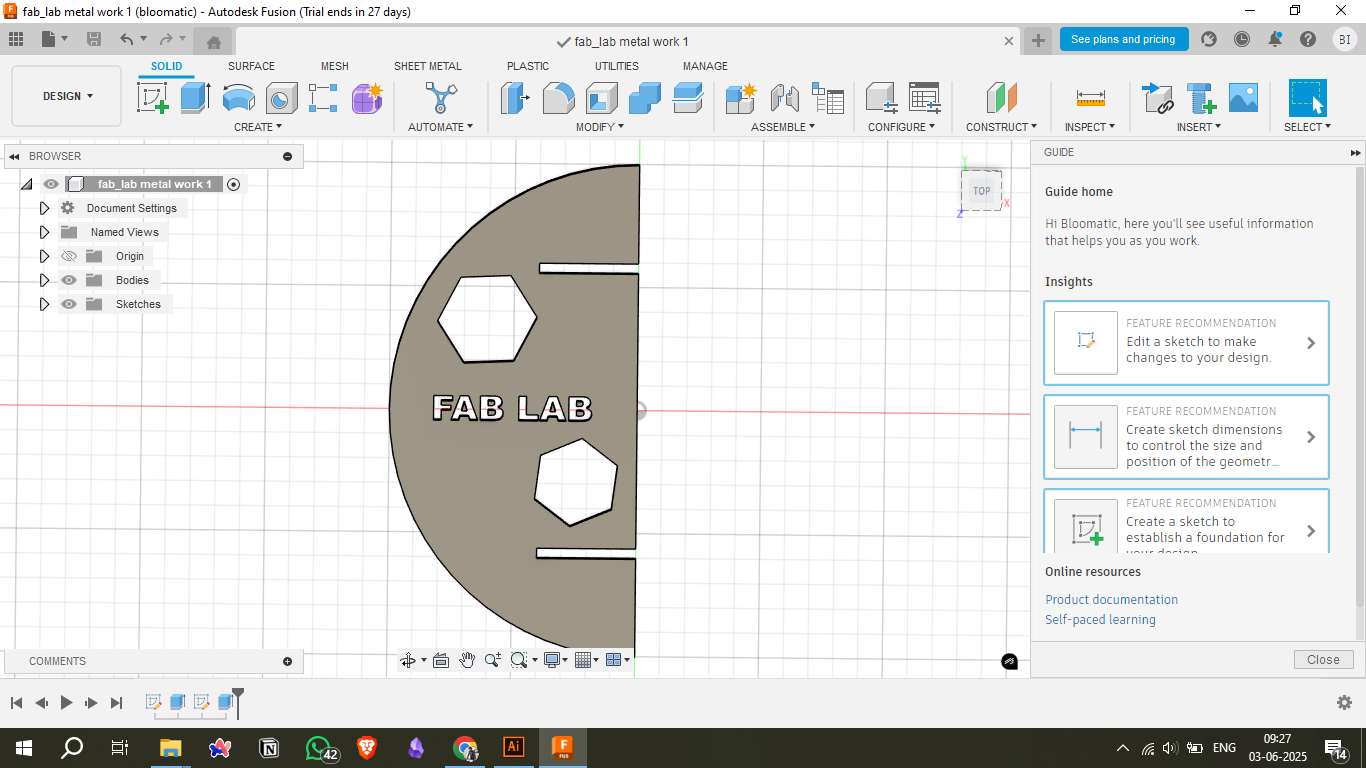Screen dimensions: 1366x768
Task: Click the TOP face of the ViewCube
Action: pos(982,191)
